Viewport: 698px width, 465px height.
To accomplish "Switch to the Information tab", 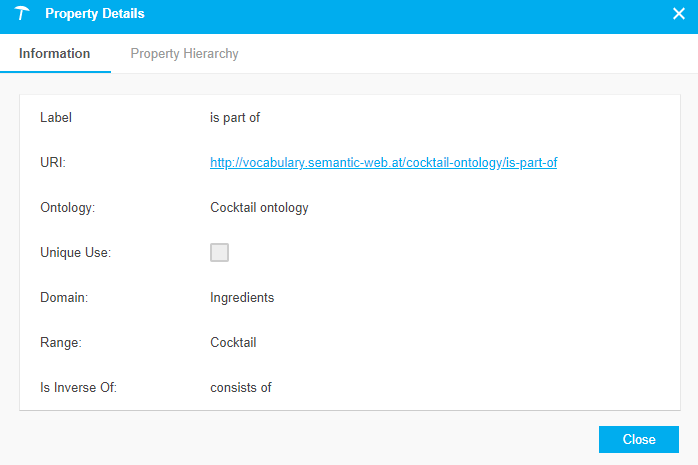I will (x=55, y=54).
